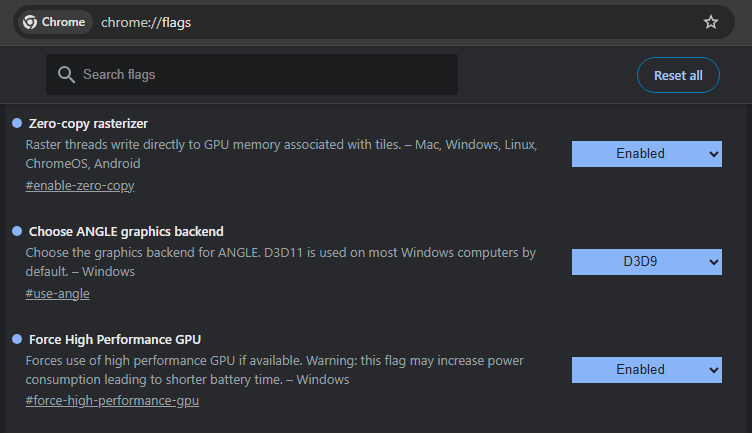Select the Zero-copy rasterizer heading
The height and width of the screenshot is (433, 752).
coord(88,123)
